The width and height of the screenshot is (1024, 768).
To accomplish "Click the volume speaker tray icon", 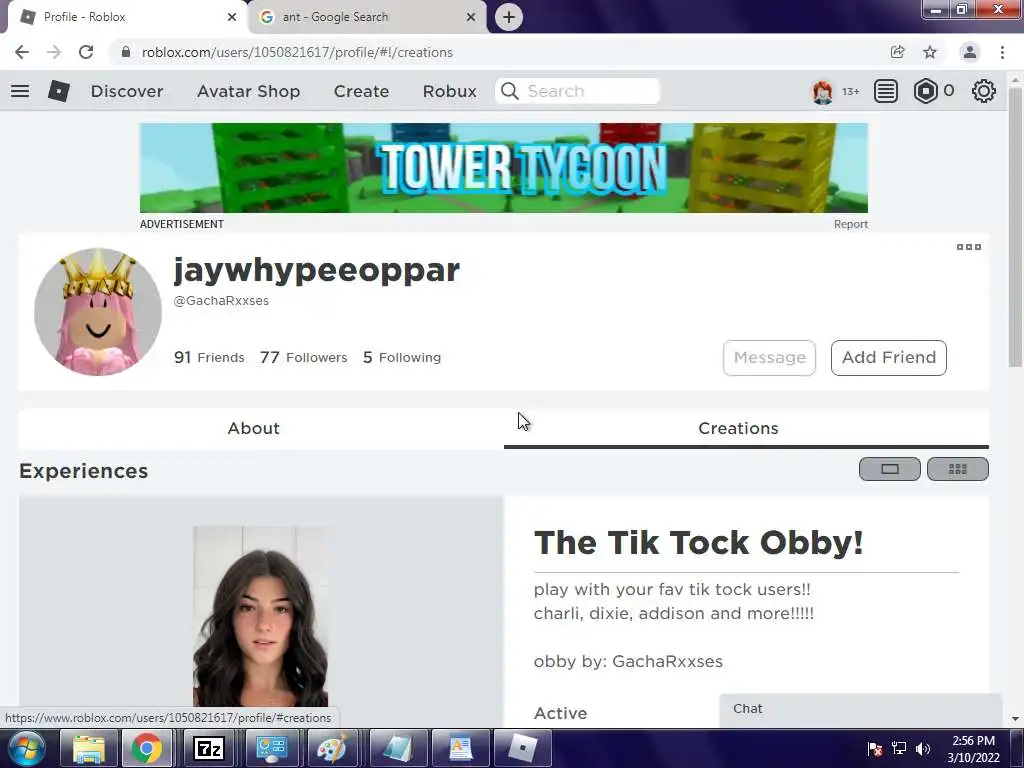I will (x=923, y=748).
